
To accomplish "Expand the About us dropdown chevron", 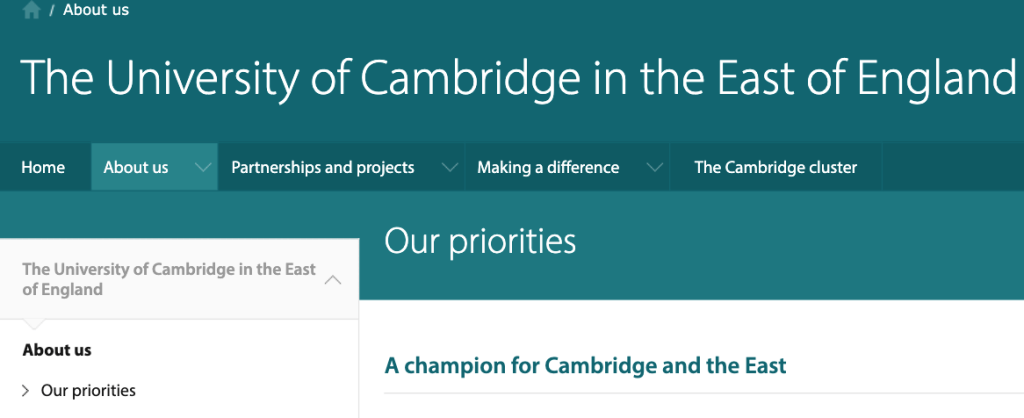I will point(204,167).
